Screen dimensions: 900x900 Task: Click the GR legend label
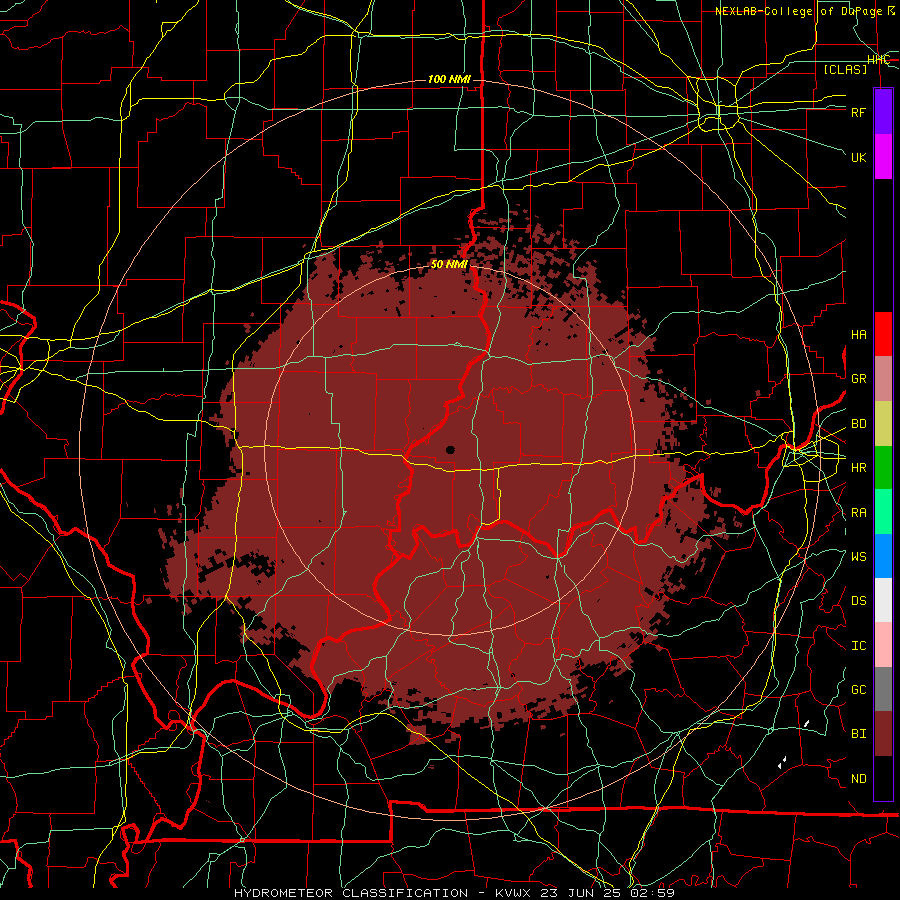click(x=858, y=379)
